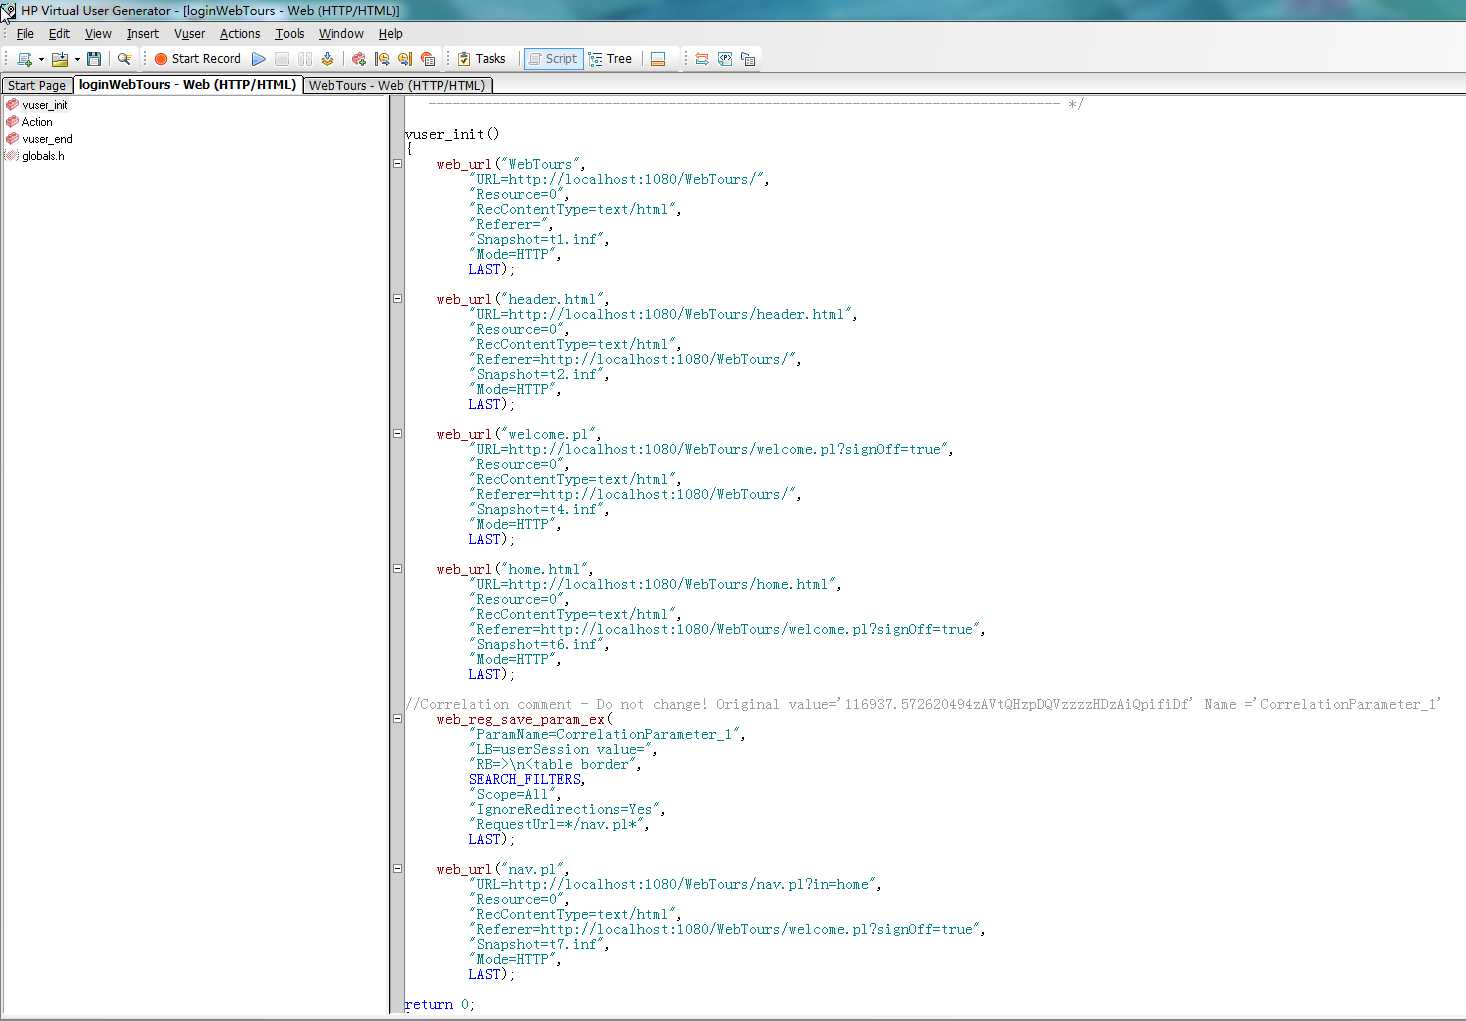Open the Tasks view button

[482, 59]
